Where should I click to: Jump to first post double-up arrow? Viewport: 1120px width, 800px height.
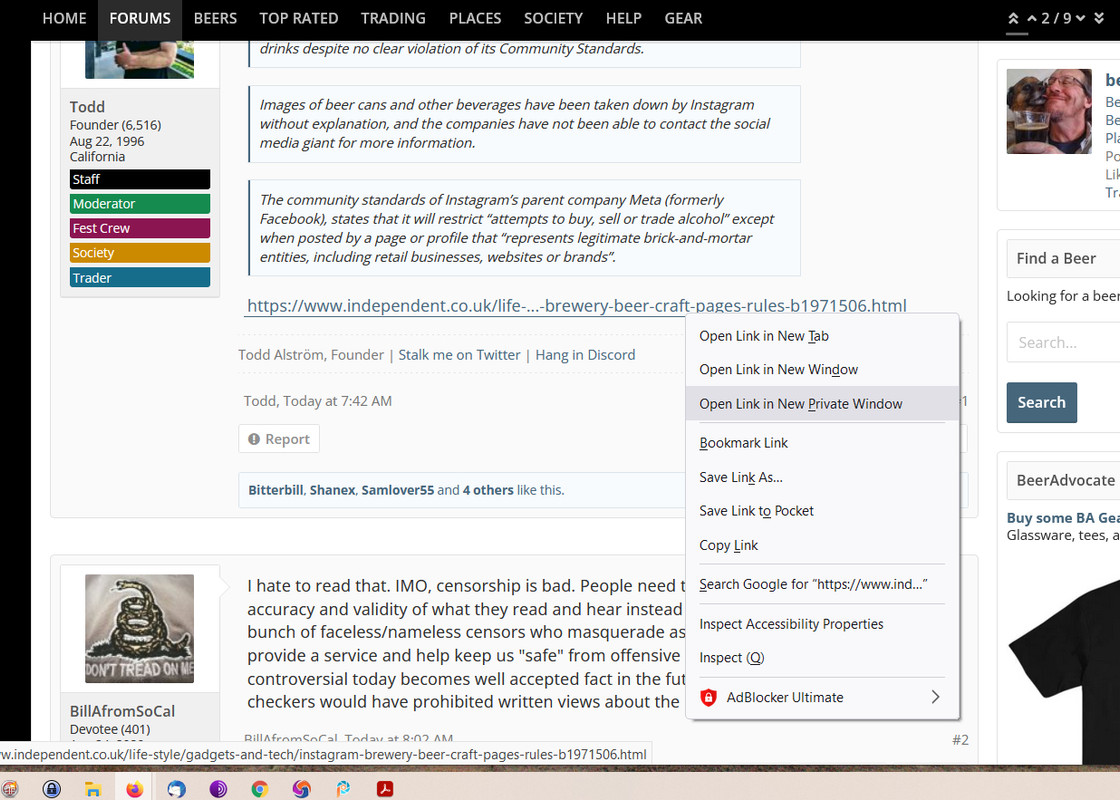[1013, 19]
